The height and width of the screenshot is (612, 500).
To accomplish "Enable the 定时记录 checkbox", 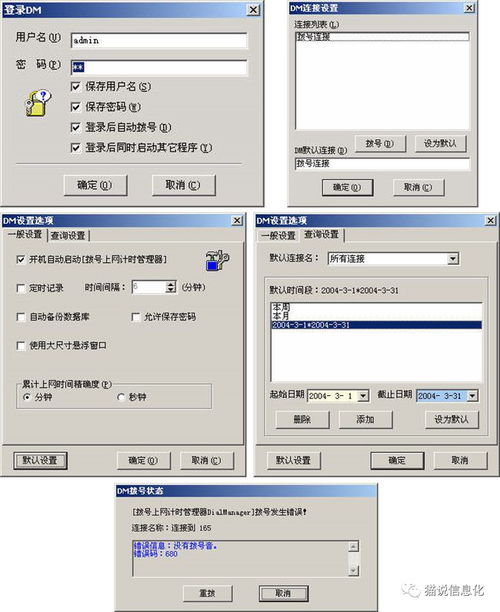I will [x=21, y=288].
